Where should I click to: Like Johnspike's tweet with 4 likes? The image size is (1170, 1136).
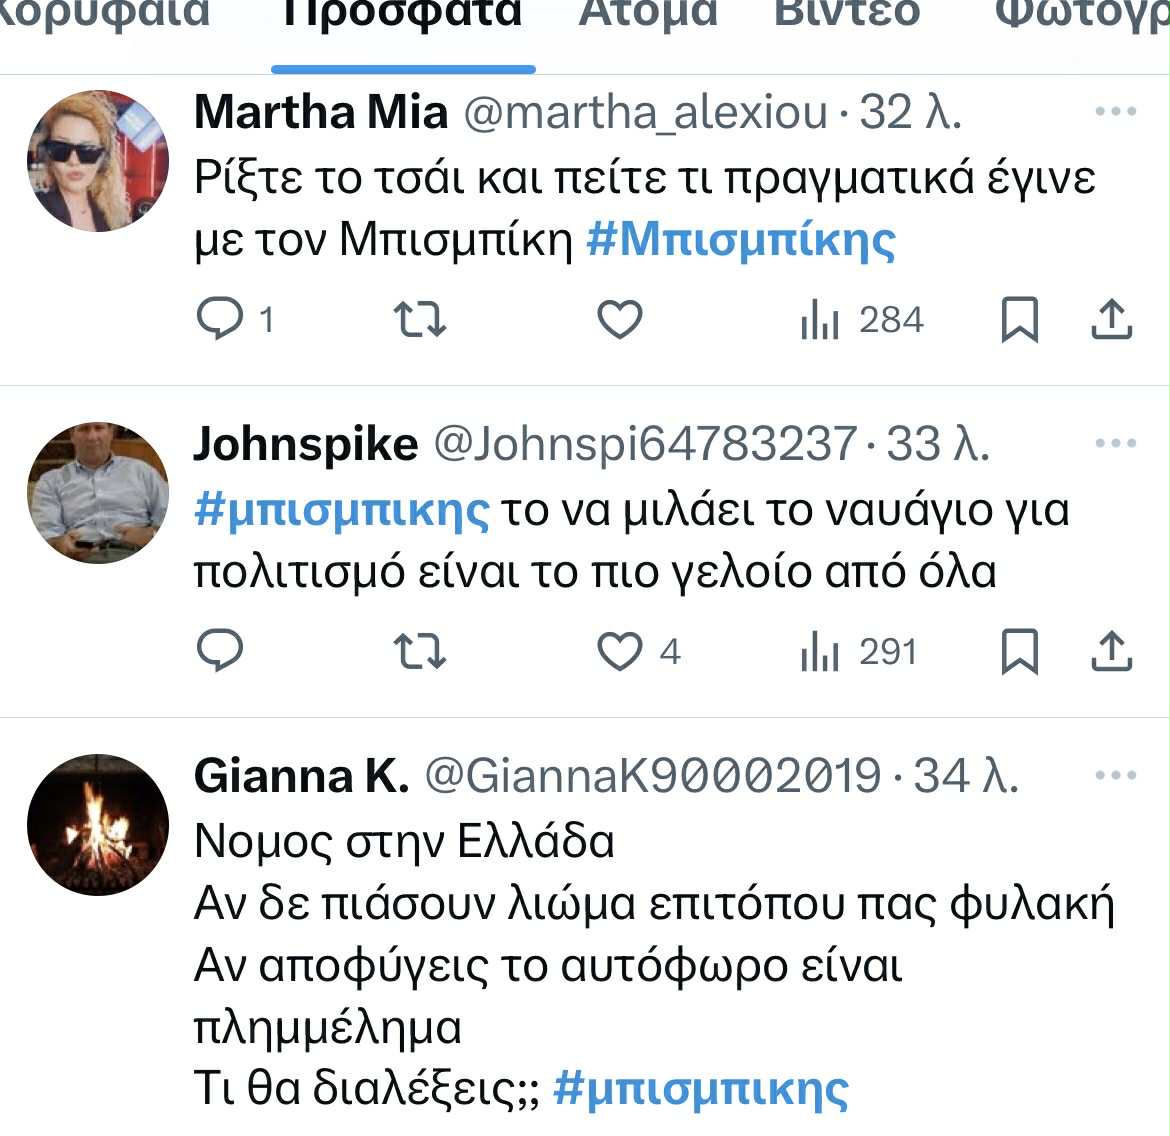619,652
